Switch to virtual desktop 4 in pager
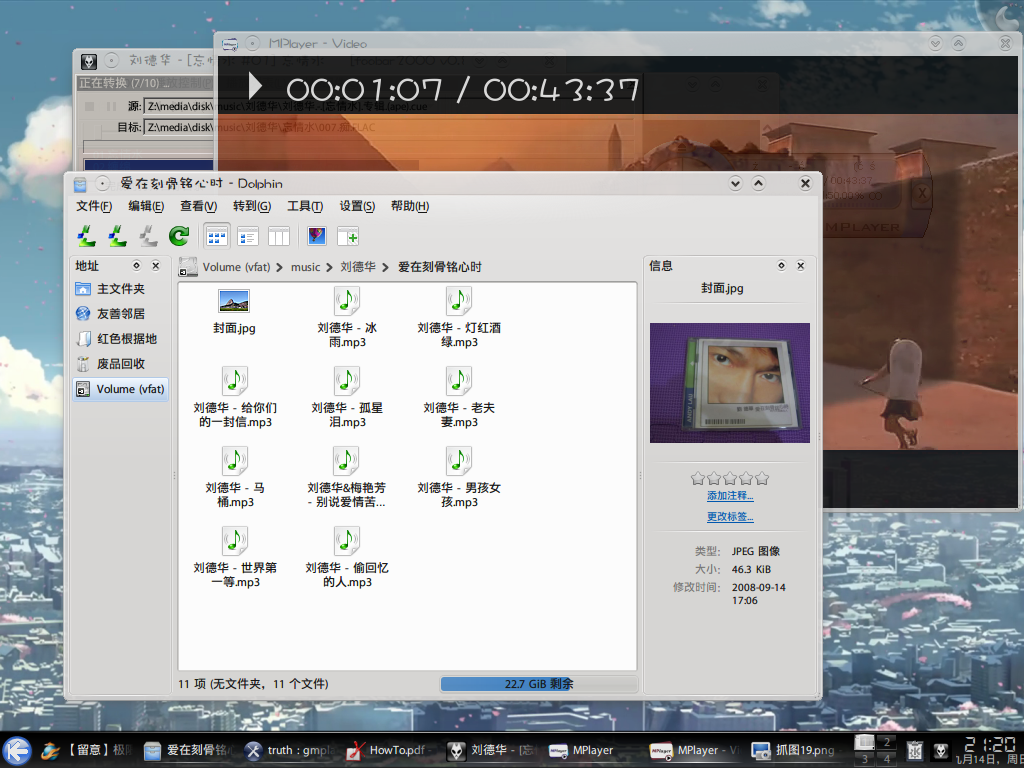 click(x=886, y=759)
